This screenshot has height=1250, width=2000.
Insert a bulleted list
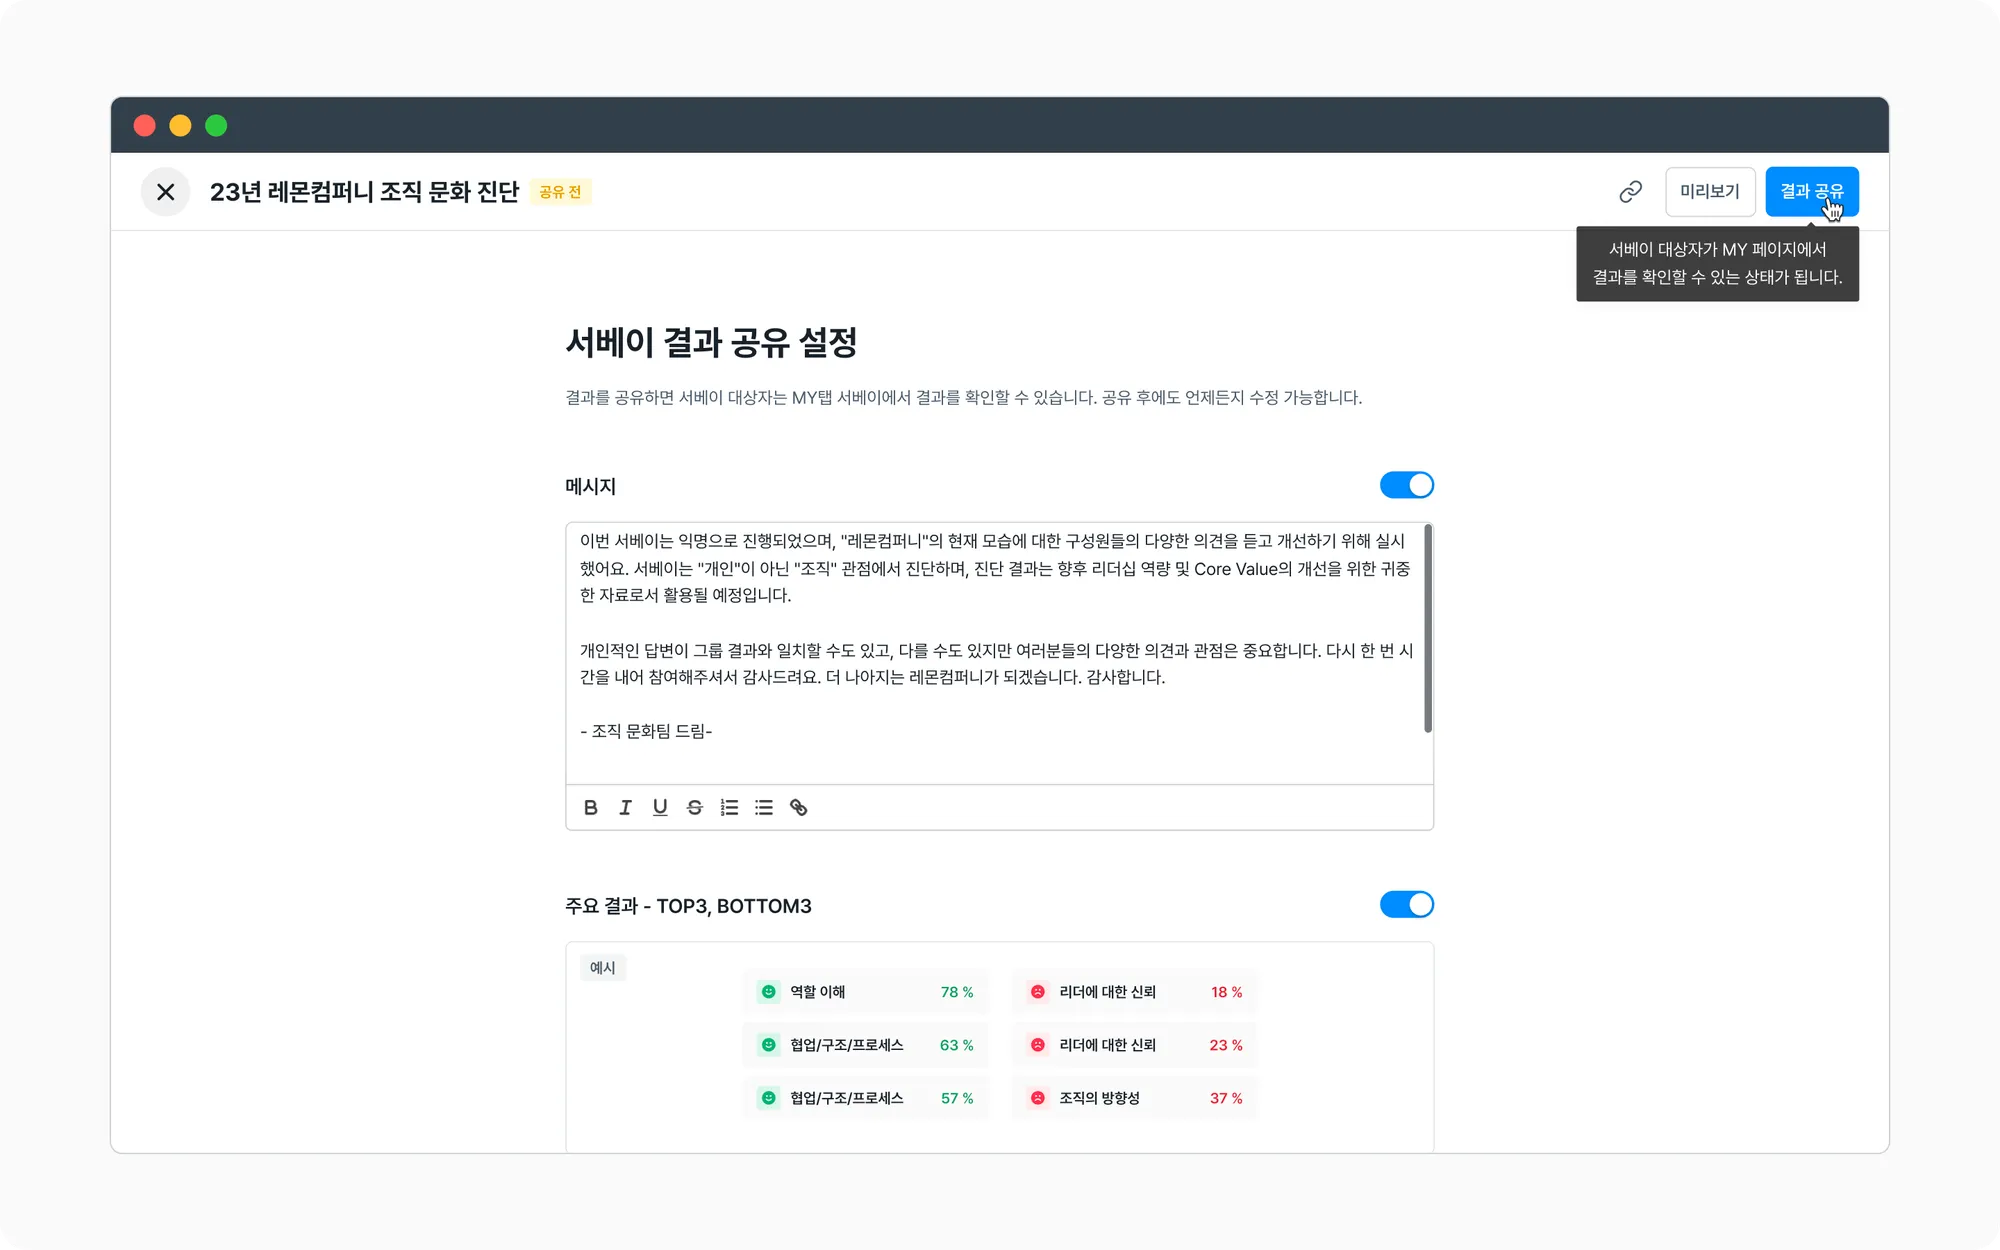(x=764, y=808)
